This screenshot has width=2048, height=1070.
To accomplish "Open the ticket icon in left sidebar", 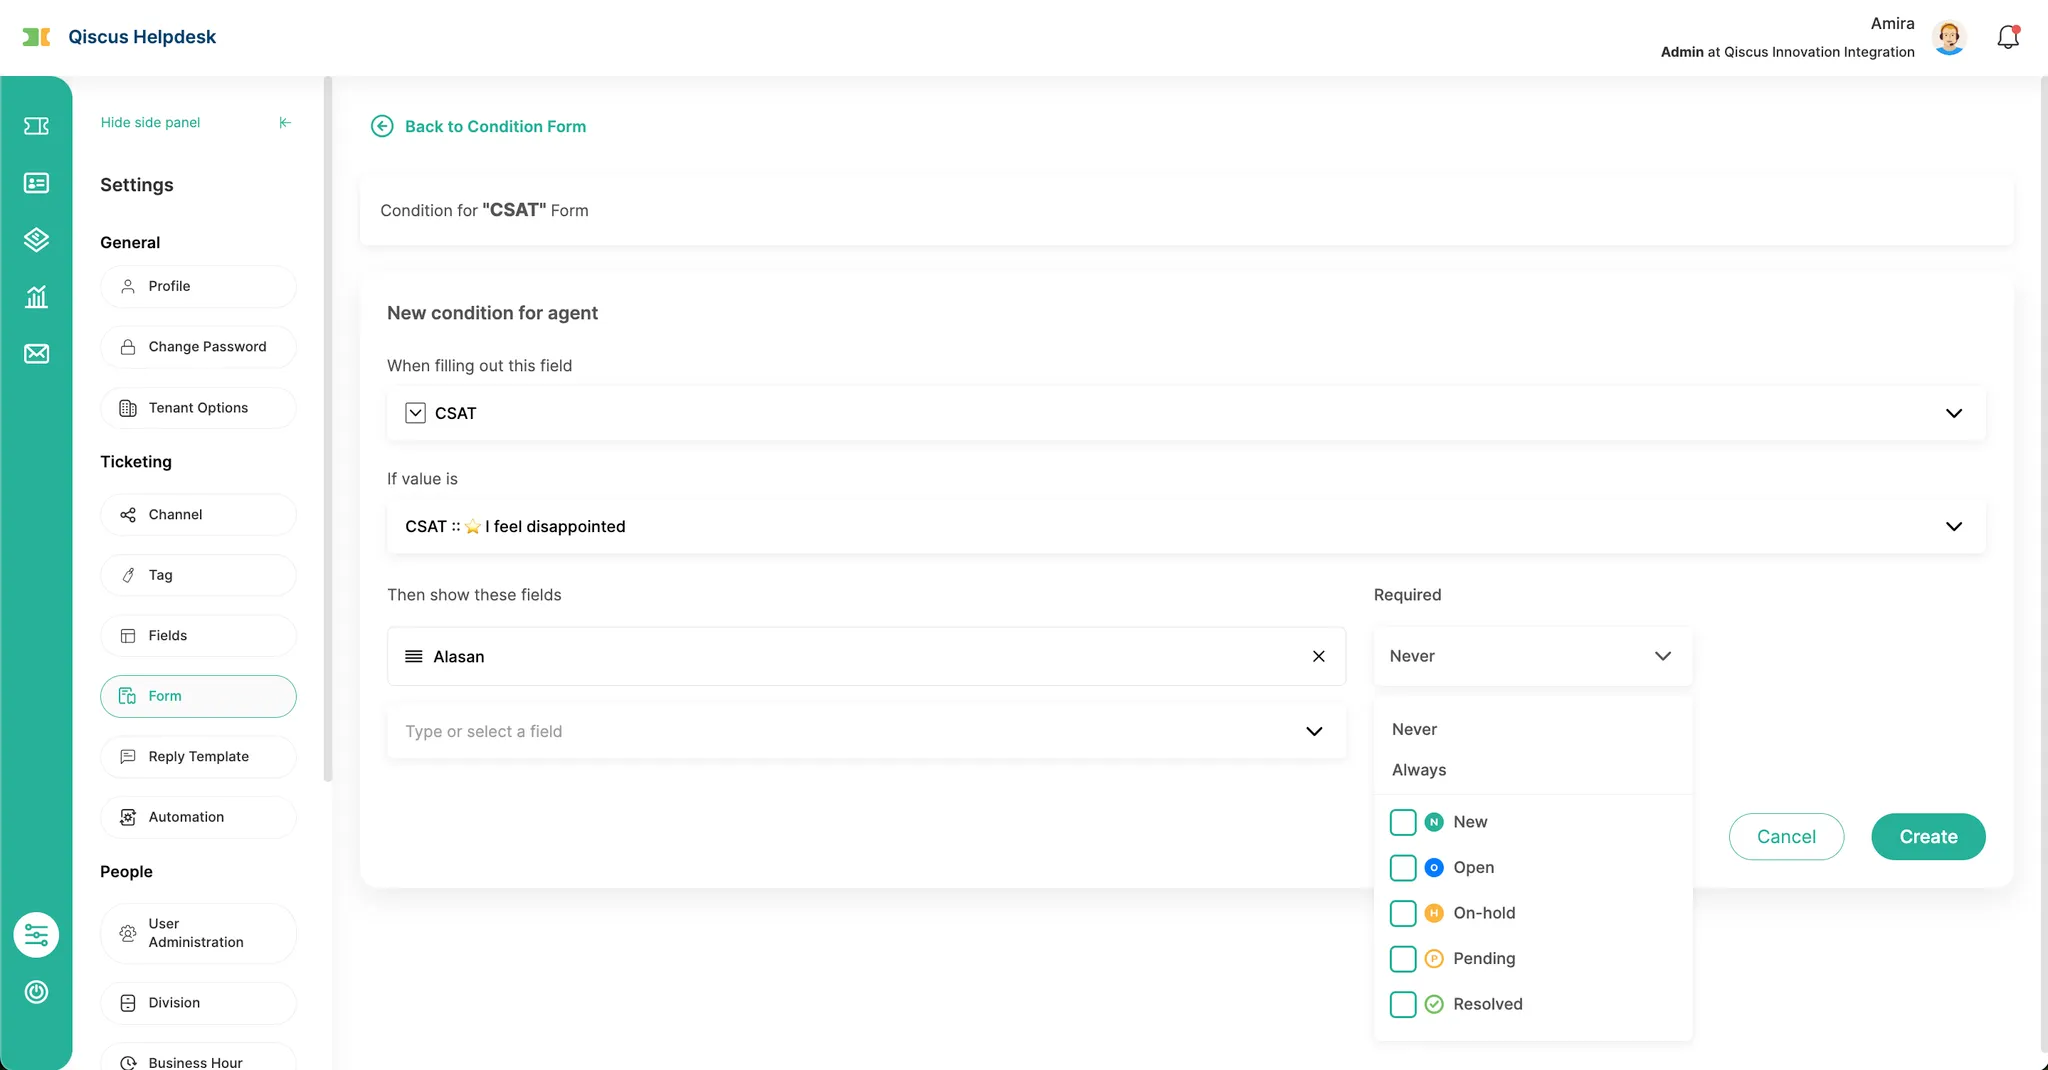I will click(36, 126).
